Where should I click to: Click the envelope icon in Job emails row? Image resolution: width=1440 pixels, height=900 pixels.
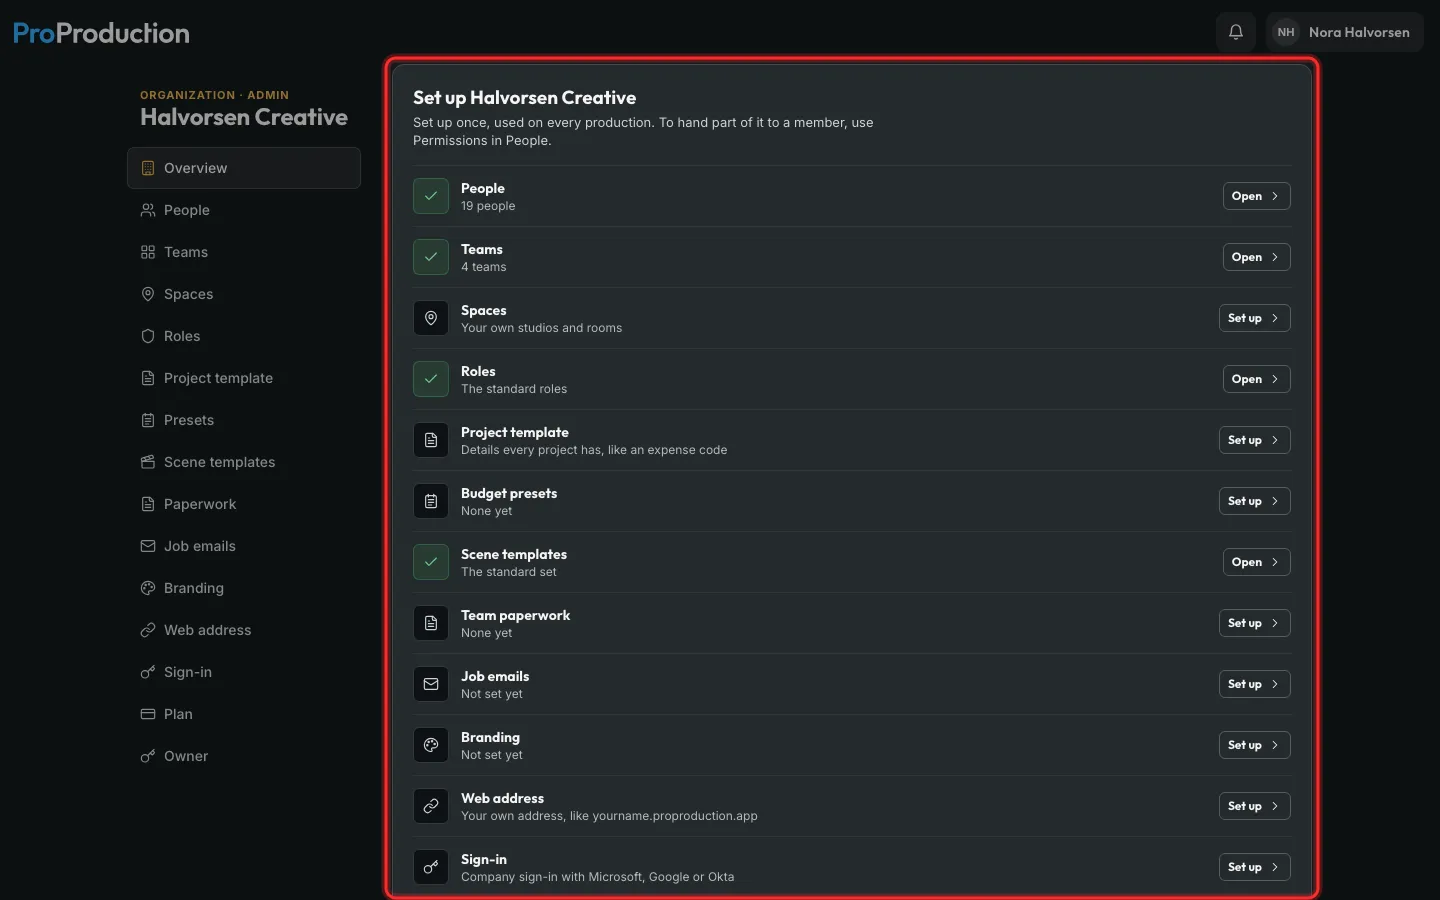click(431, 684)
